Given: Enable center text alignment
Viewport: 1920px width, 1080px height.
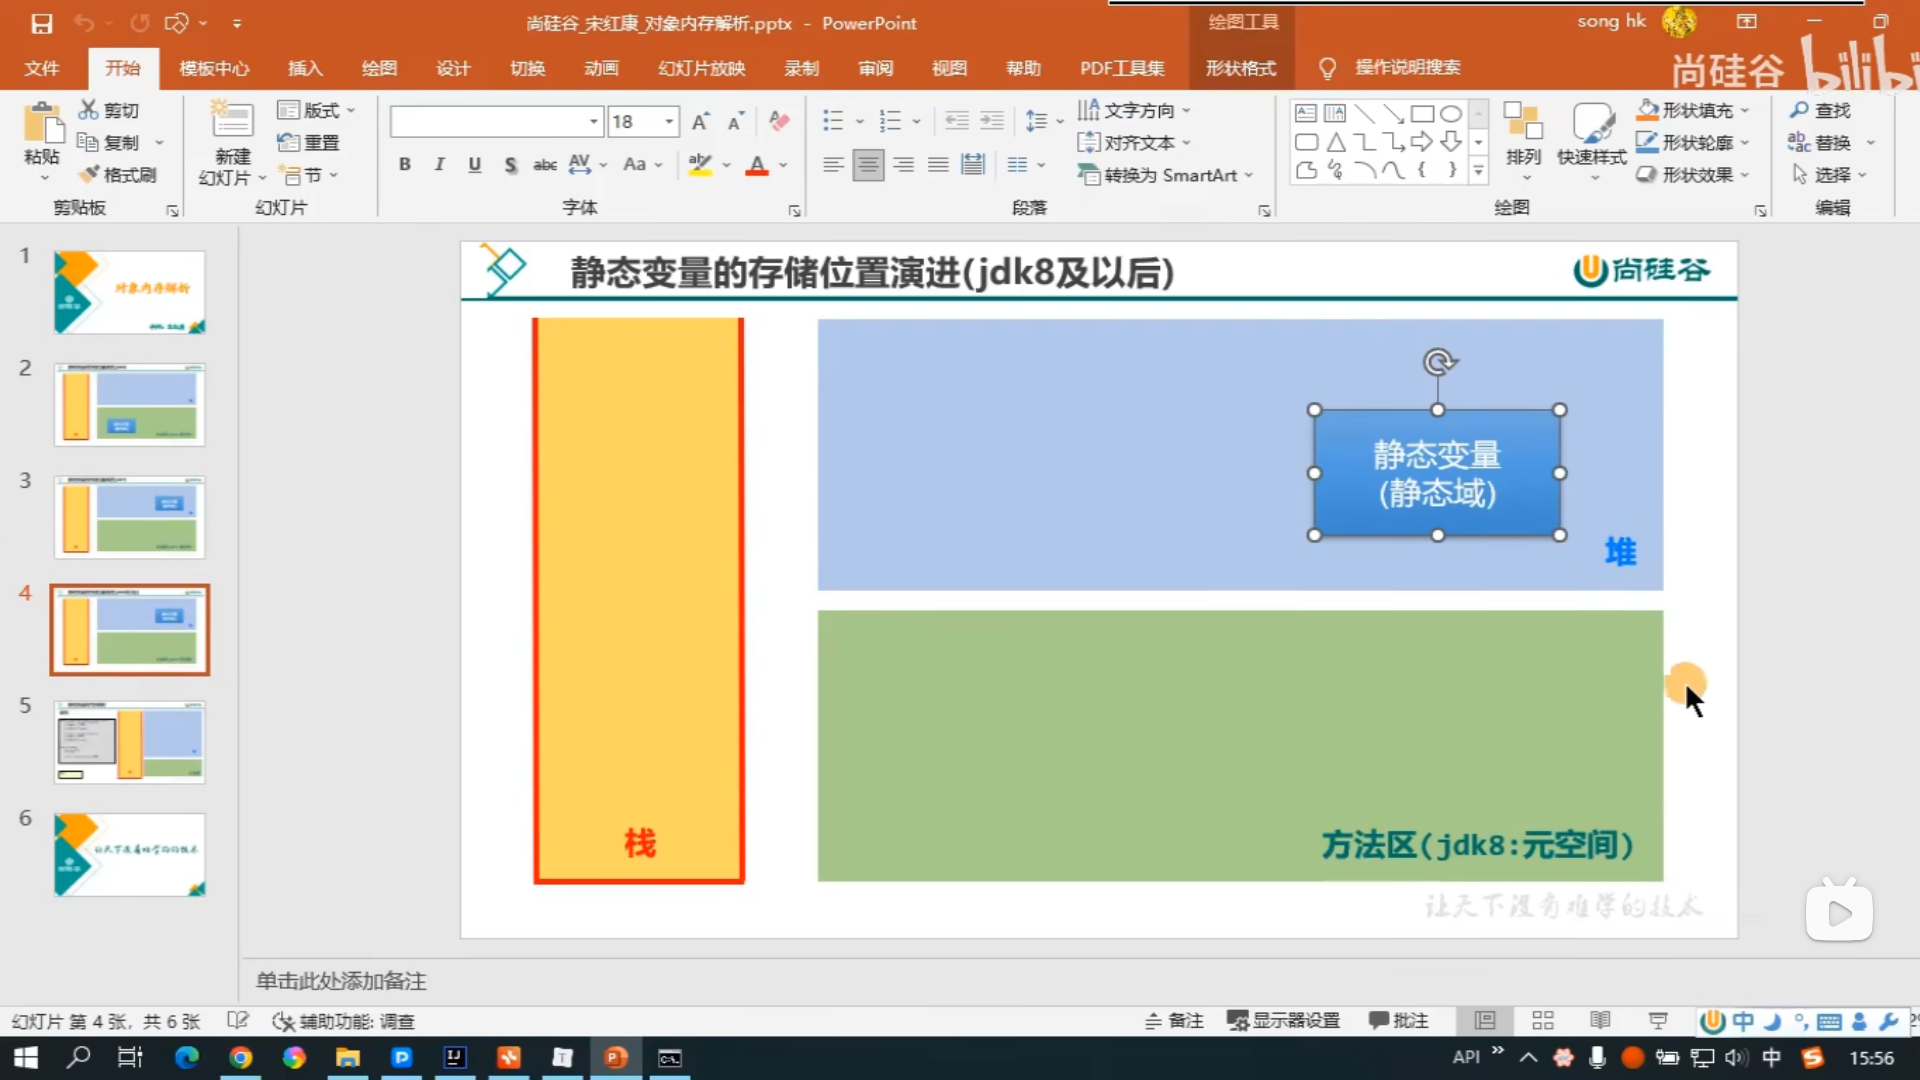Looking at the screenshot, I should click(x=868, y=165).
